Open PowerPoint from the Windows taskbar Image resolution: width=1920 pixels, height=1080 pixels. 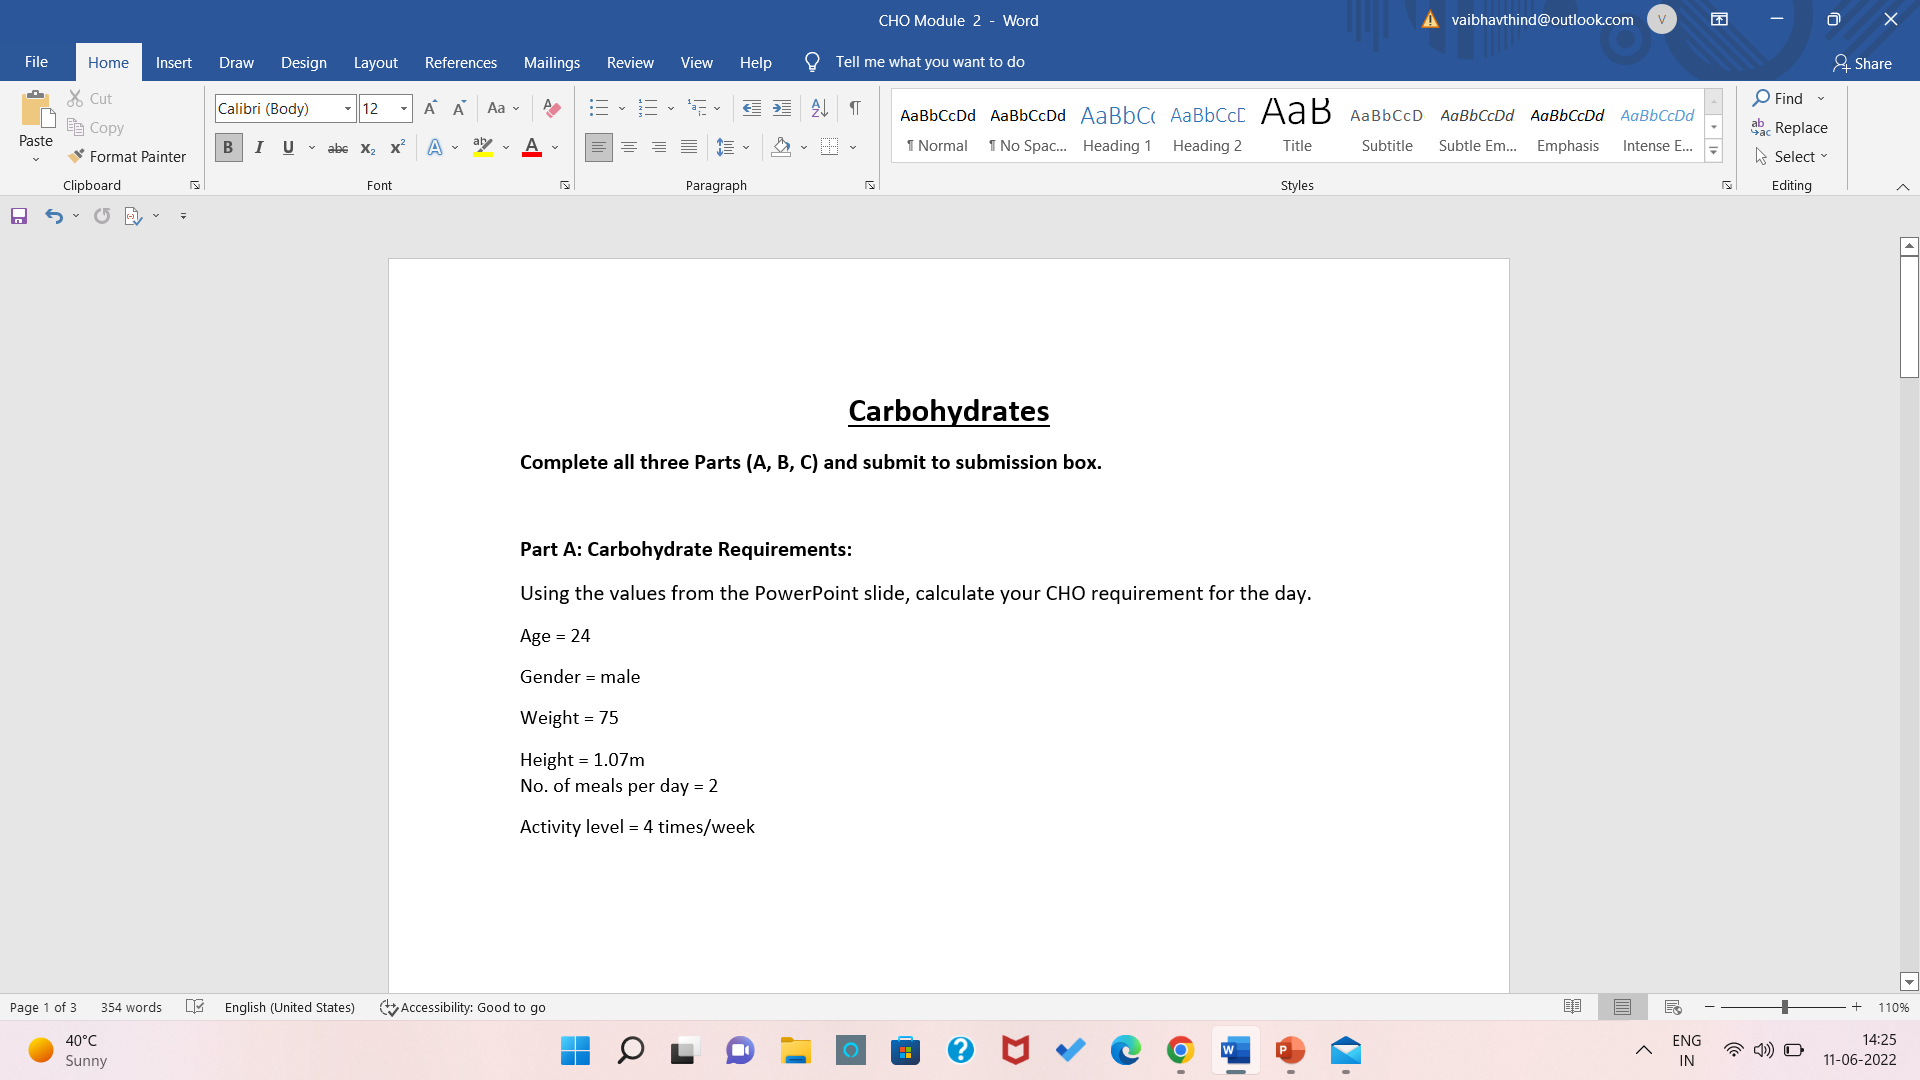click(x=1290, y=1050)
